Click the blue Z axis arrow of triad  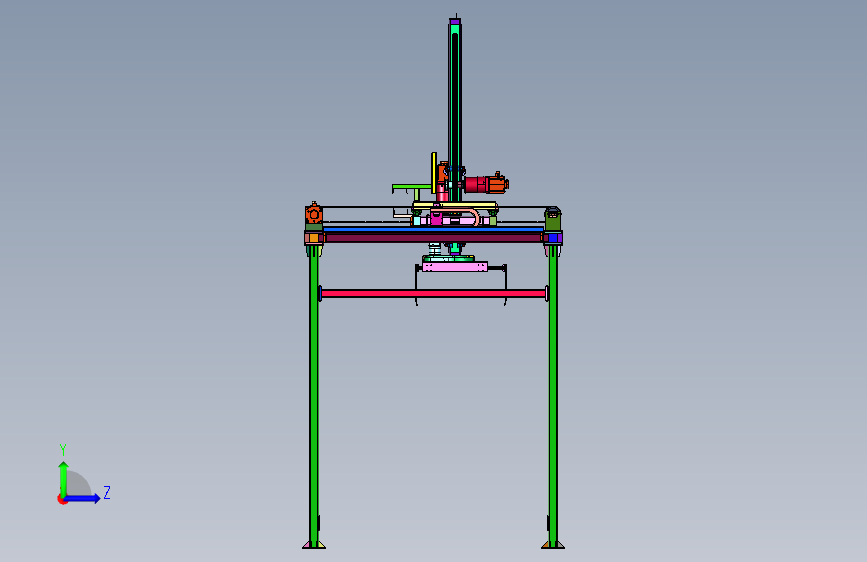(x=82, y=498)
